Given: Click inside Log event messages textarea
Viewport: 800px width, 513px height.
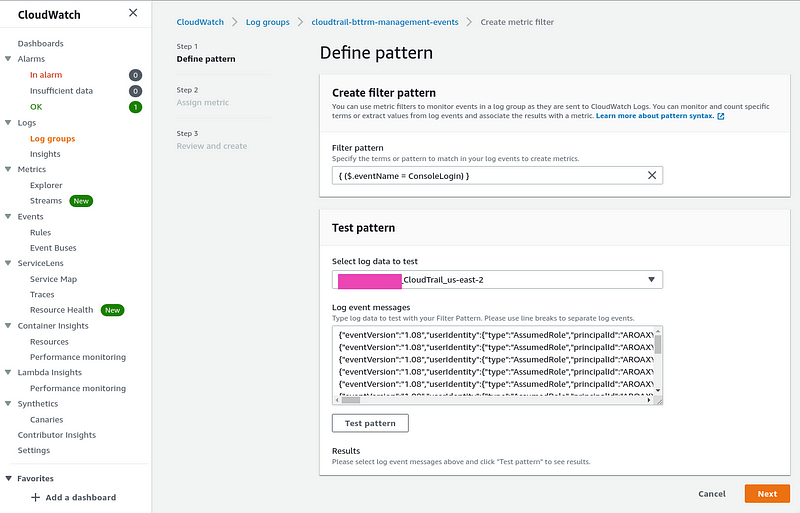Looking at the screenshot, I should (495, 360).
